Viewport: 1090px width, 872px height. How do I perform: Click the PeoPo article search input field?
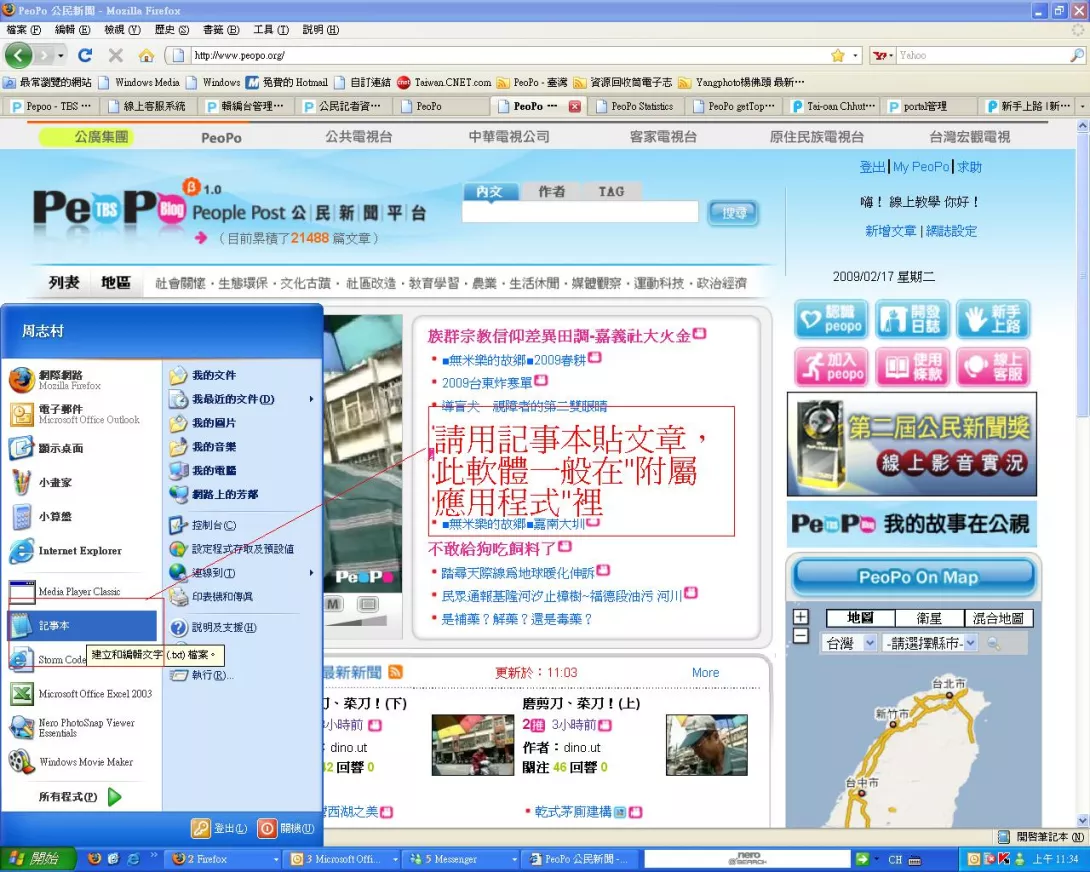coord(580,212)
